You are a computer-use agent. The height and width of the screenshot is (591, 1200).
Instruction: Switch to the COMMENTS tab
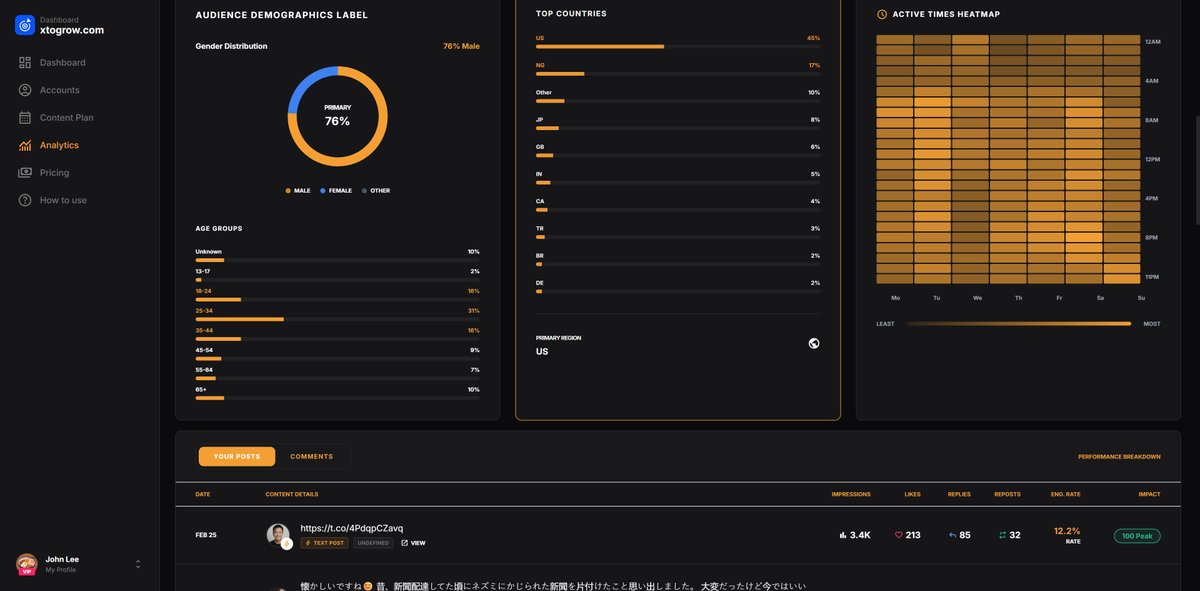coord(312,455)
